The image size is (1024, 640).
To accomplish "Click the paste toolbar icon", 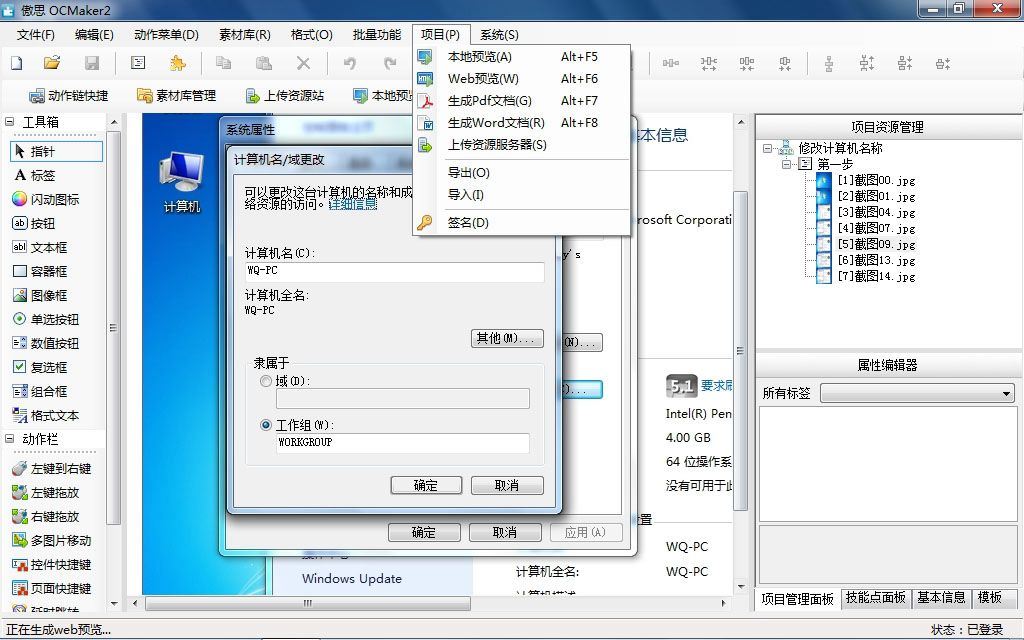I will tap(264, 63).
